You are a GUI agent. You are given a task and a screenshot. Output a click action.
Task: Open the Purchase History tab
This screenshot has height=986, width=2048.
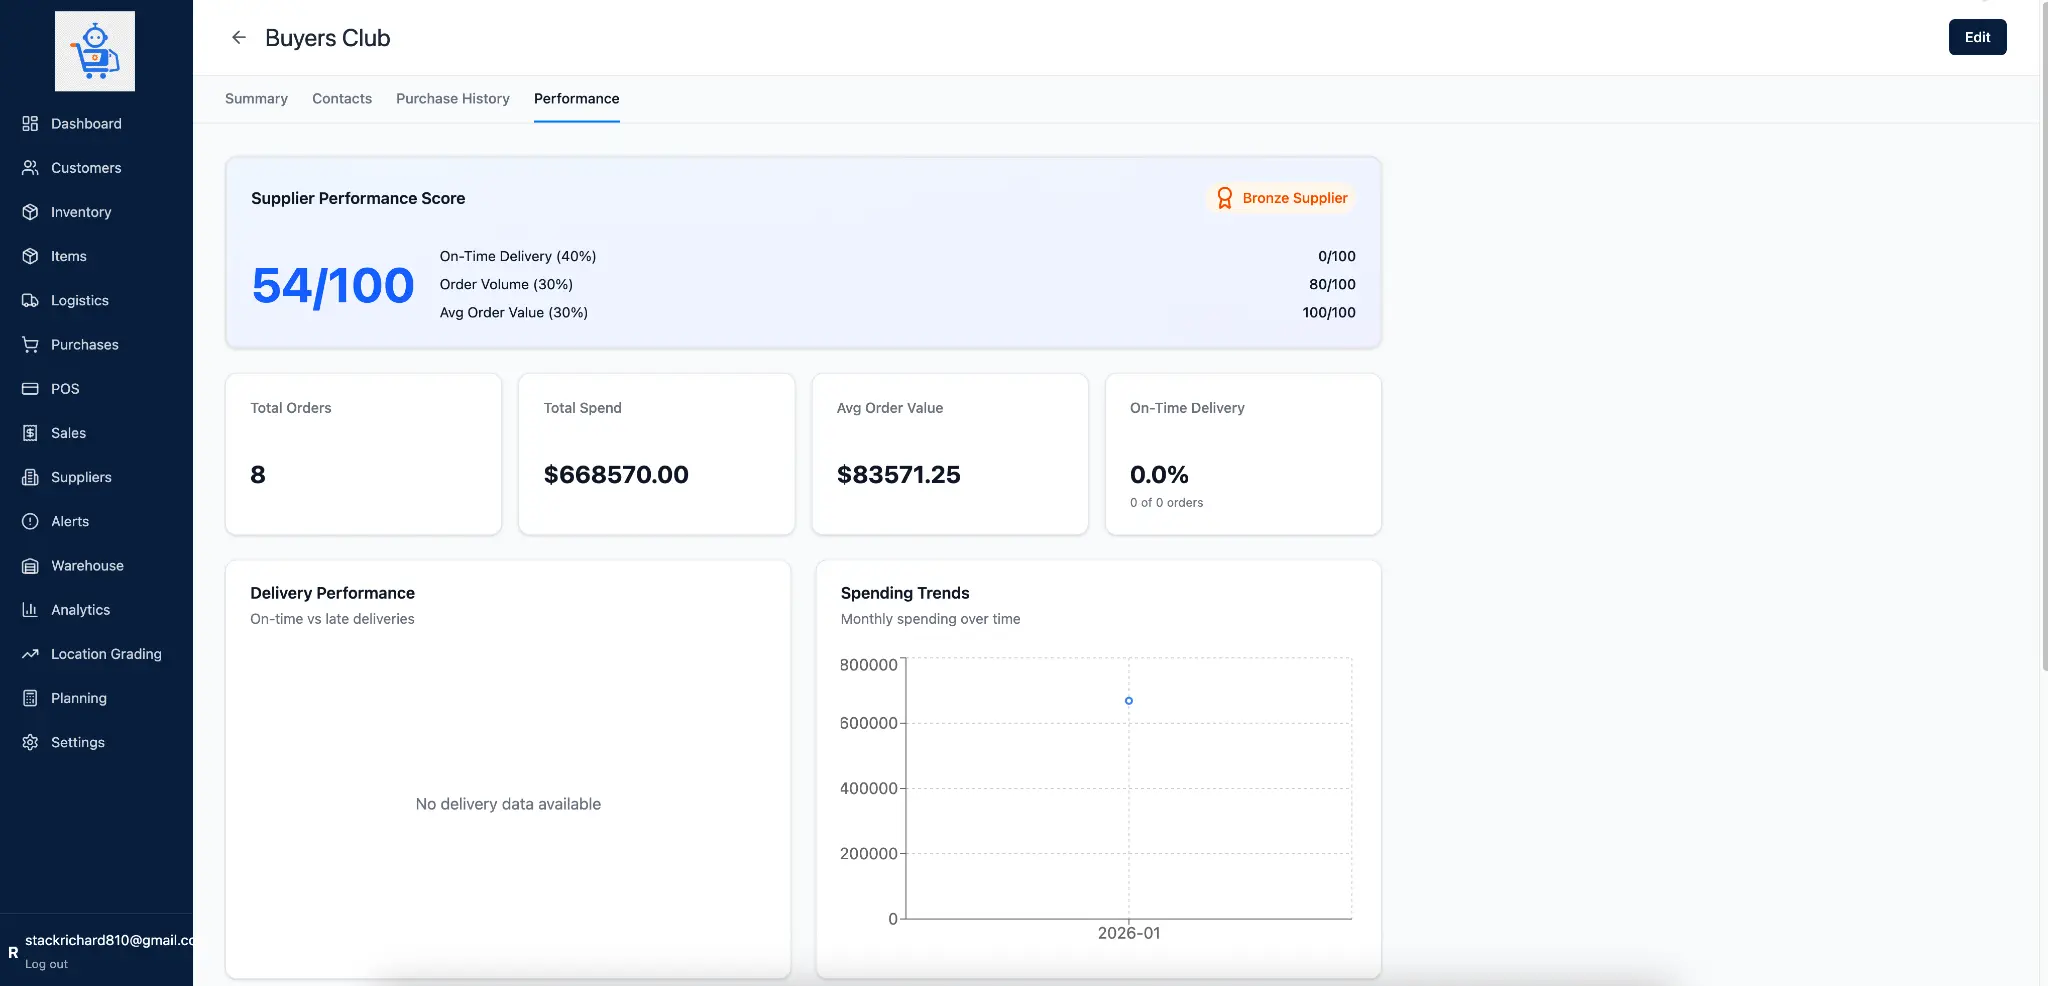click(452, 99)
